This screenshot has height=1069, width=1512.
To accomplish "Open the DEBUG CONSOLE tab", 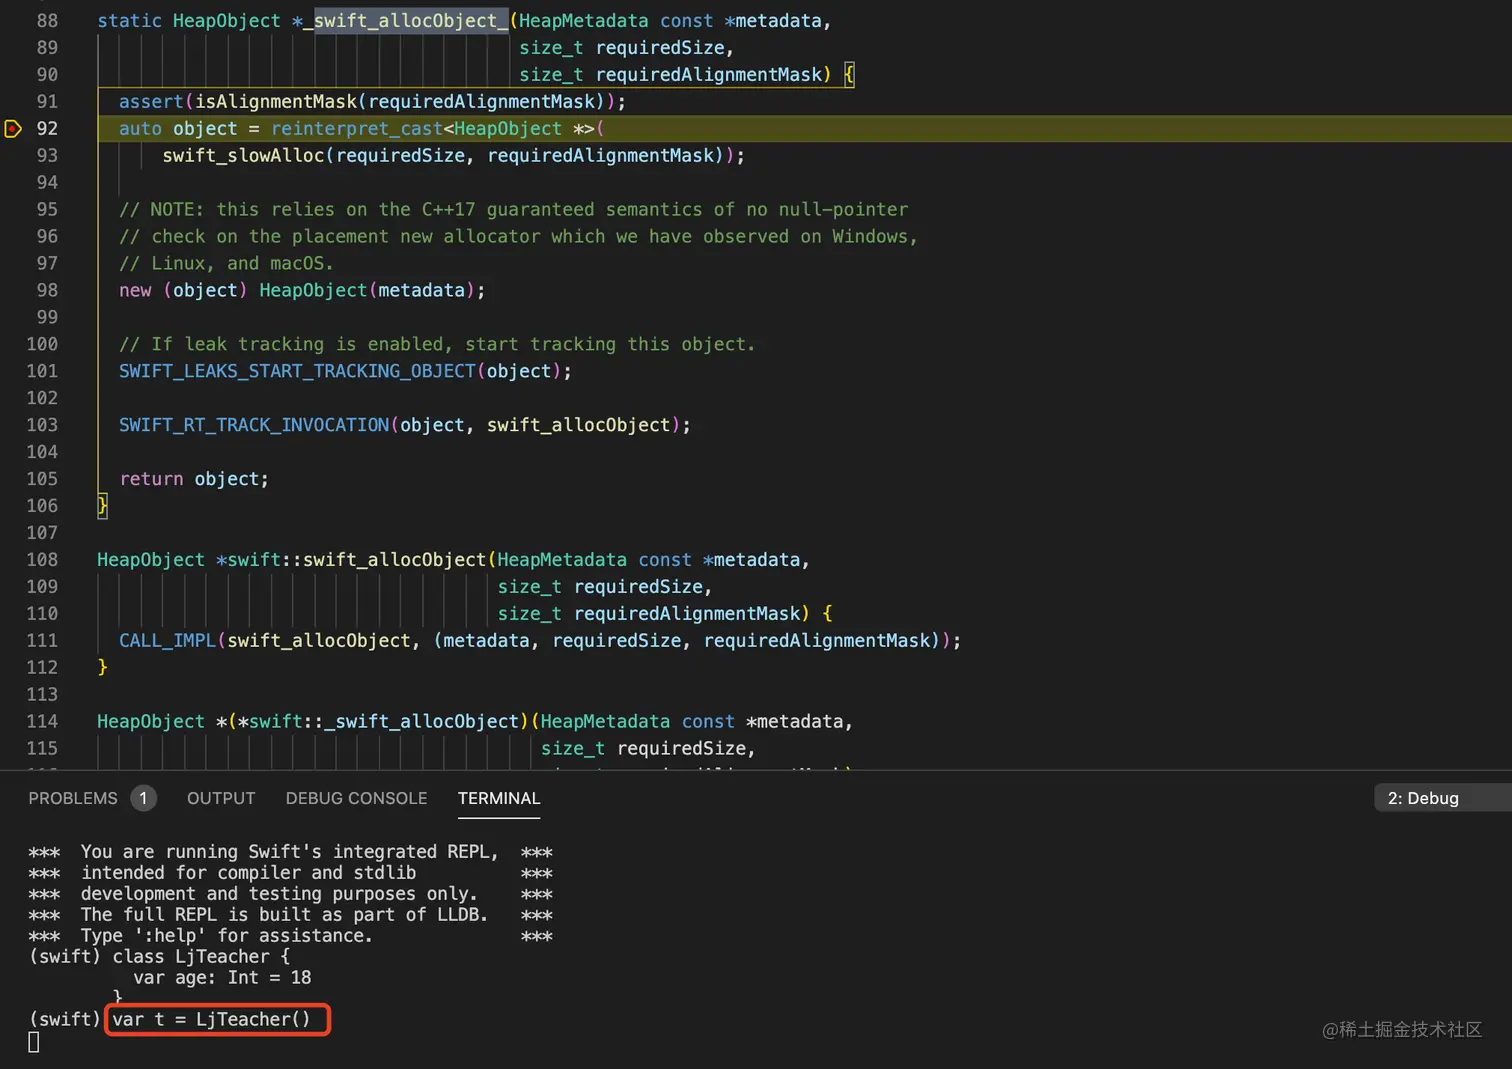I will [356, 798].
